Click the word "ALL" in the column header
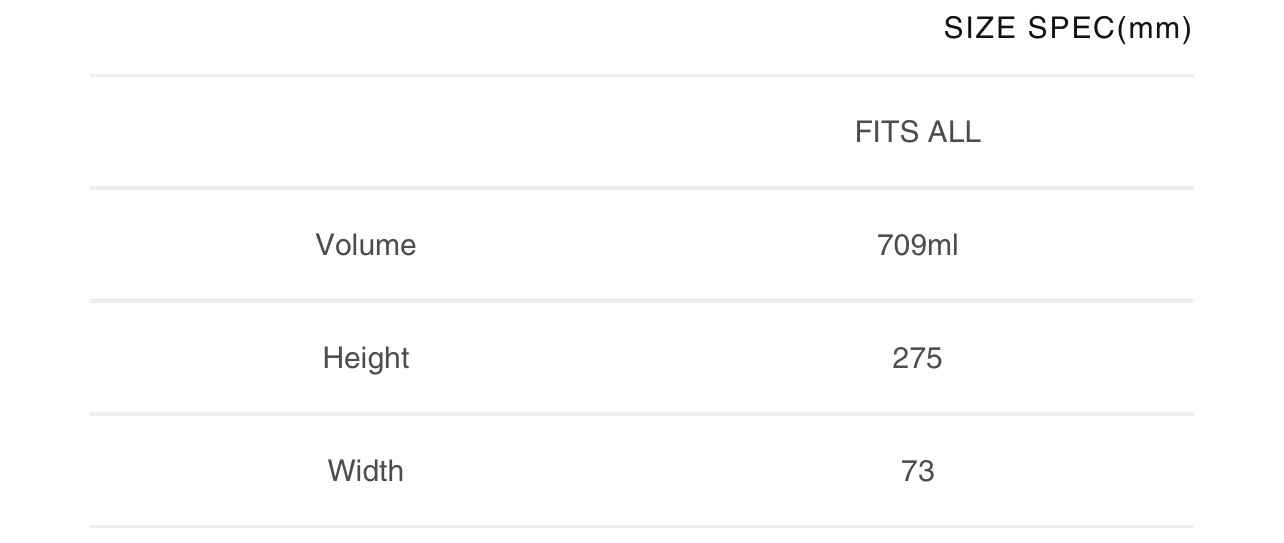The width and height of the screenshot is (1284, 543). coord(954,132)
